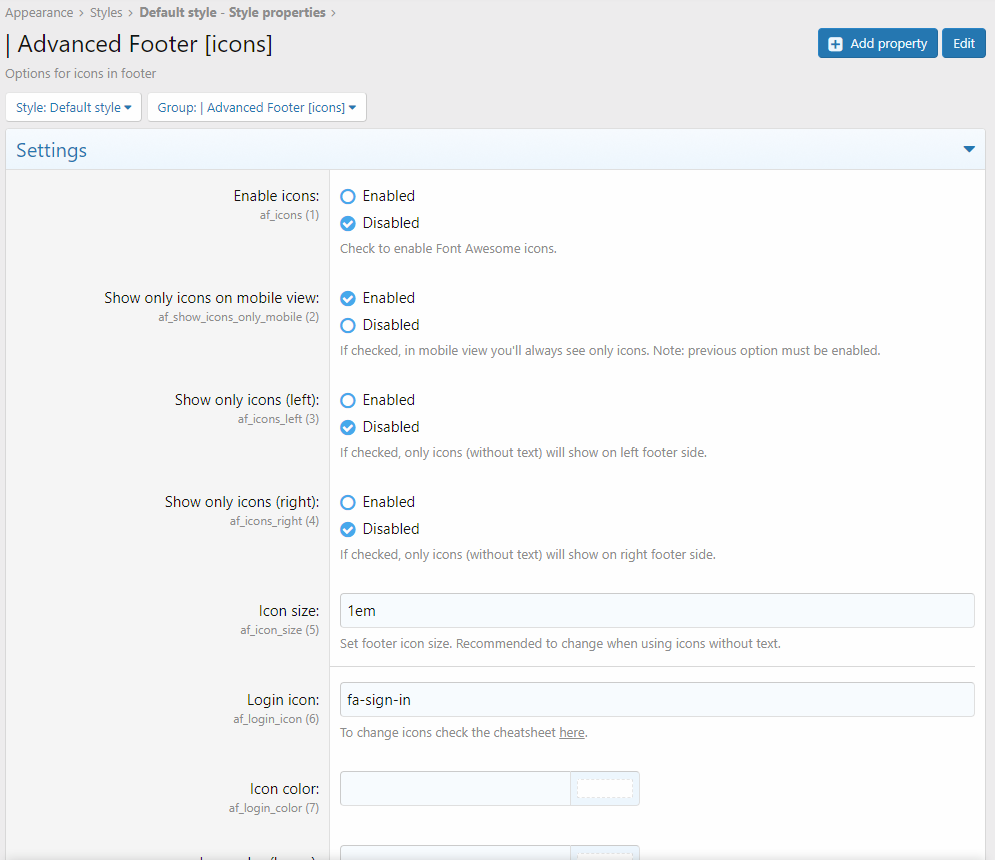Screen dimensions: 995x860
Task: Open the Group: Advanced Footer dropdown
Action: coord(256,107)
